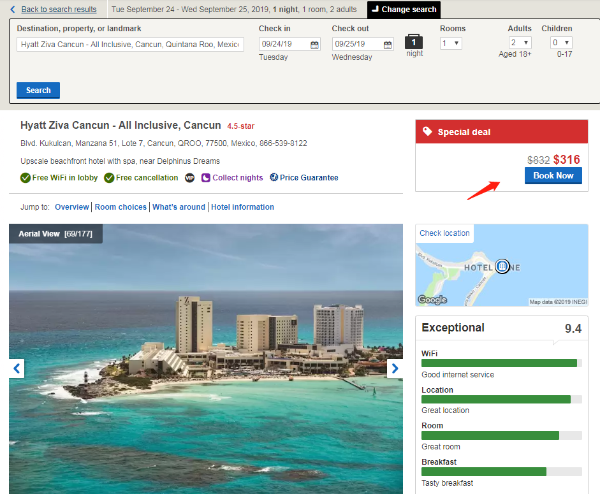This screenshot has height=494, width=600.
Task: Show the previous hotel photo
Action: tap(16, 368)
